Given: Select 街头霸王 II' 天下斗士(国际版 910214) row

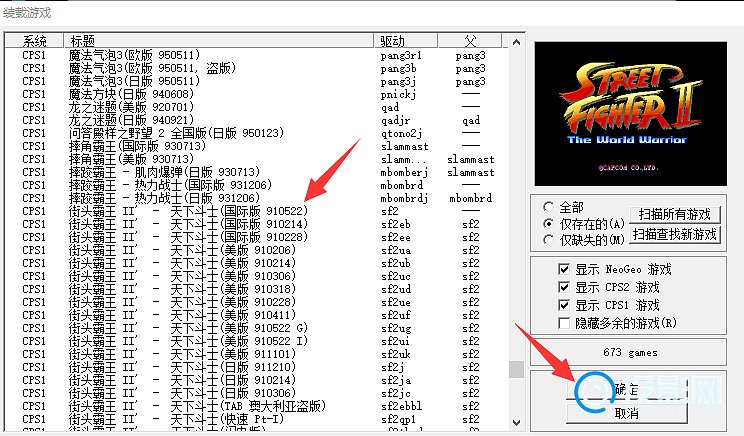Looking at the screenshot, I should 256,224.
